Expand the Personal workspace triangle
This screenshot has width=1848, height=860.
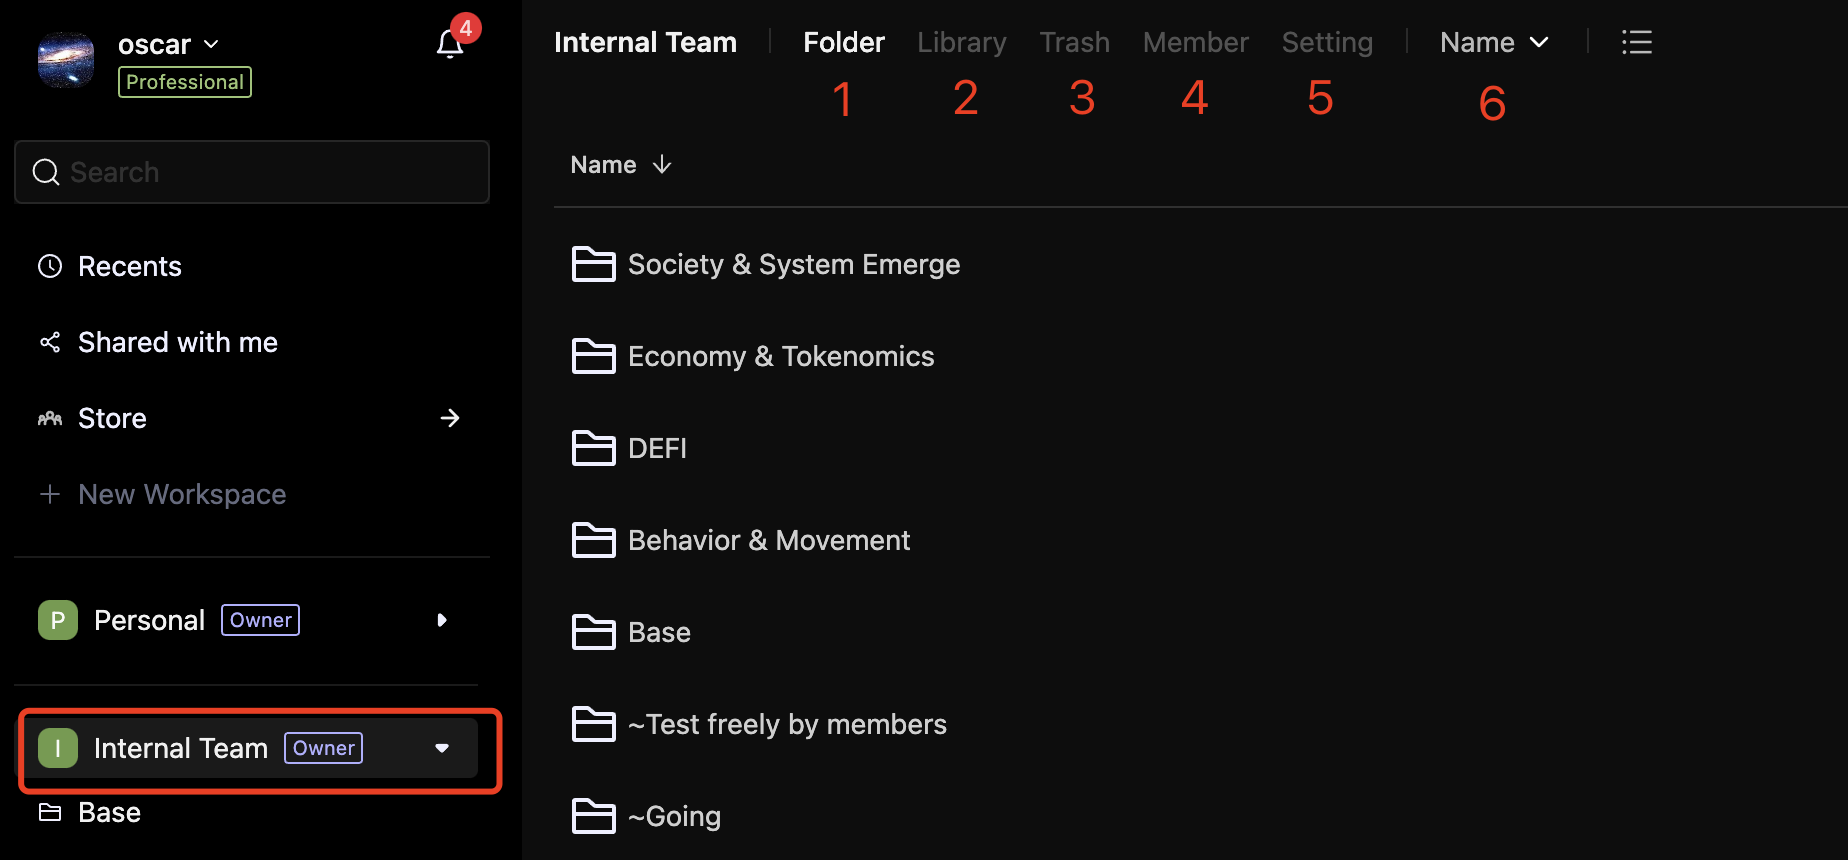[442, 620]
